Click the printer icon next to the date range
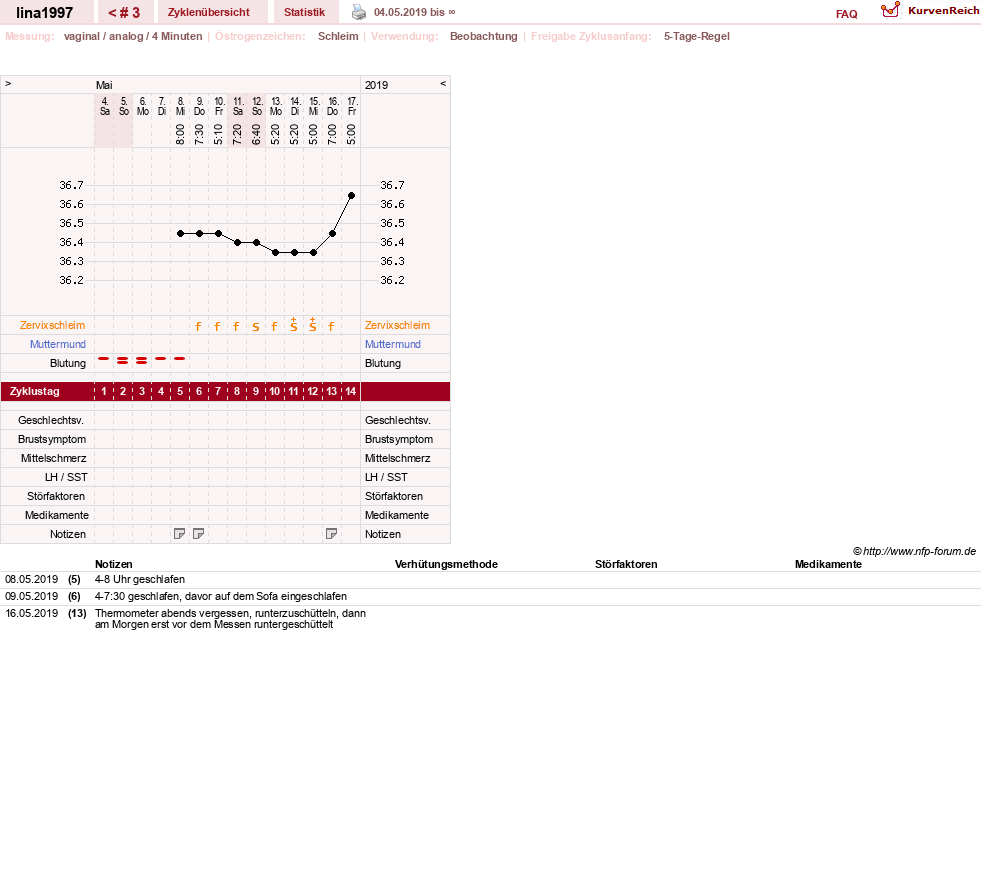This screenshot has width=981, height=877. click(x=358, y=12)
